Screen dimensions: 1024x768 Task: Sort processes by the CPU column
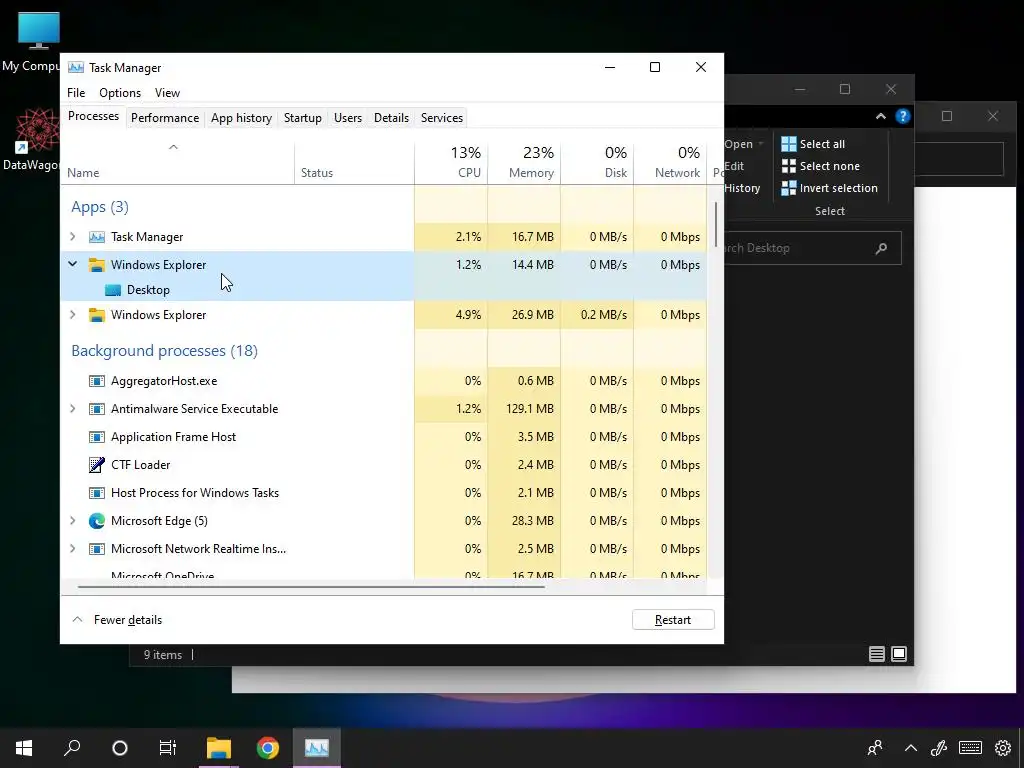[x=451, y=162]
